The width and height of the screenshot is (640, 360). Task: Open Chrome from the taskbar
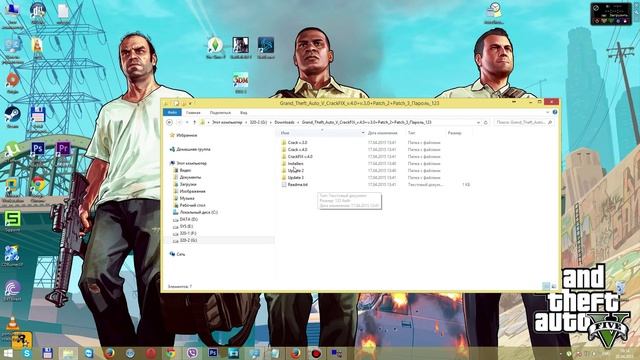(x=171, y=353)
